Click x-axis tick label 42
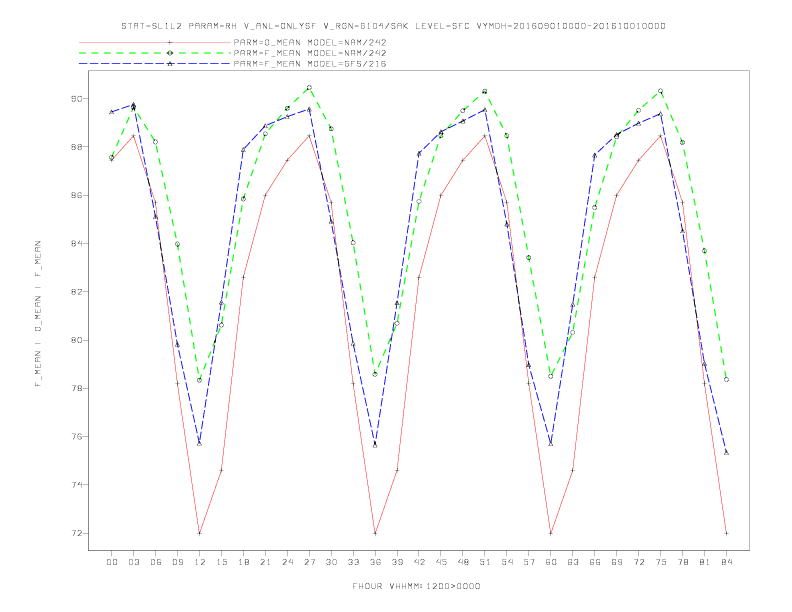792x612 pixels. (x=419, y=562)
